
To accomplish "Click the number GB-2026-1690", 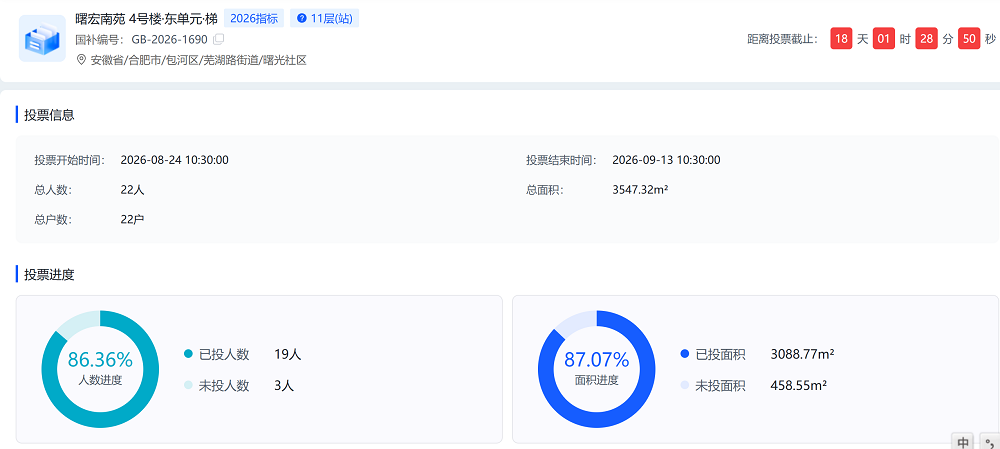I will (169, 40).
